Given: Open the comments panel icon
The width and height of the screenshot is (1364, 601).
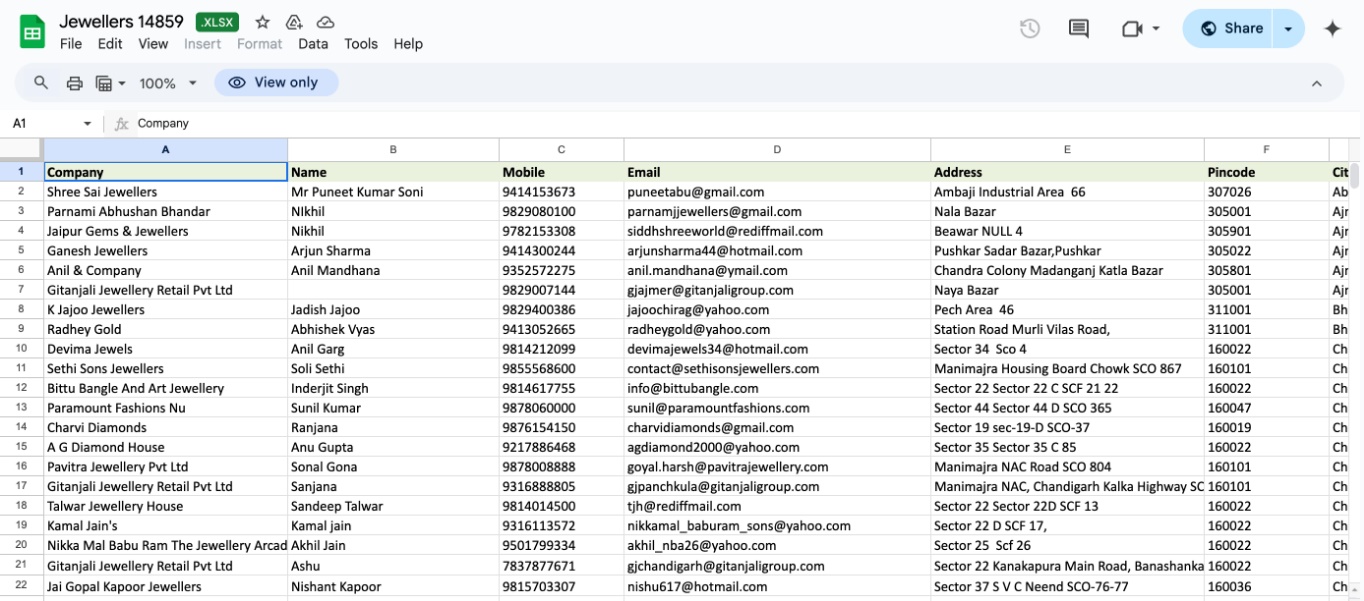Looking at the screenshot, I should pyautogui.click(x=1079, y=29).
